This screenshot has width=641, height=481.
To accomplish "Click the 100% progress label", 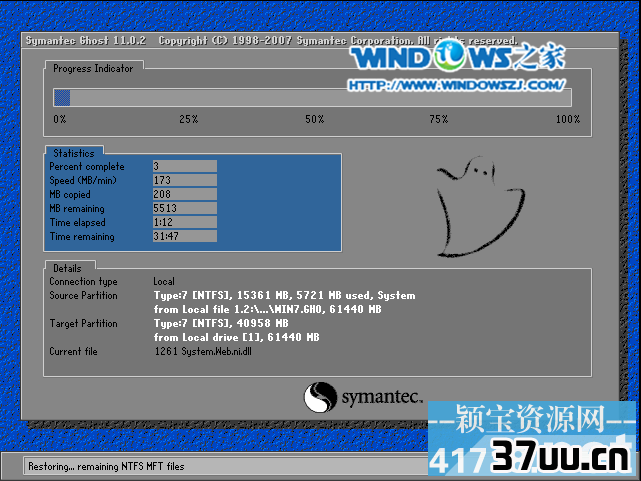I will click(x=568, y=119).
